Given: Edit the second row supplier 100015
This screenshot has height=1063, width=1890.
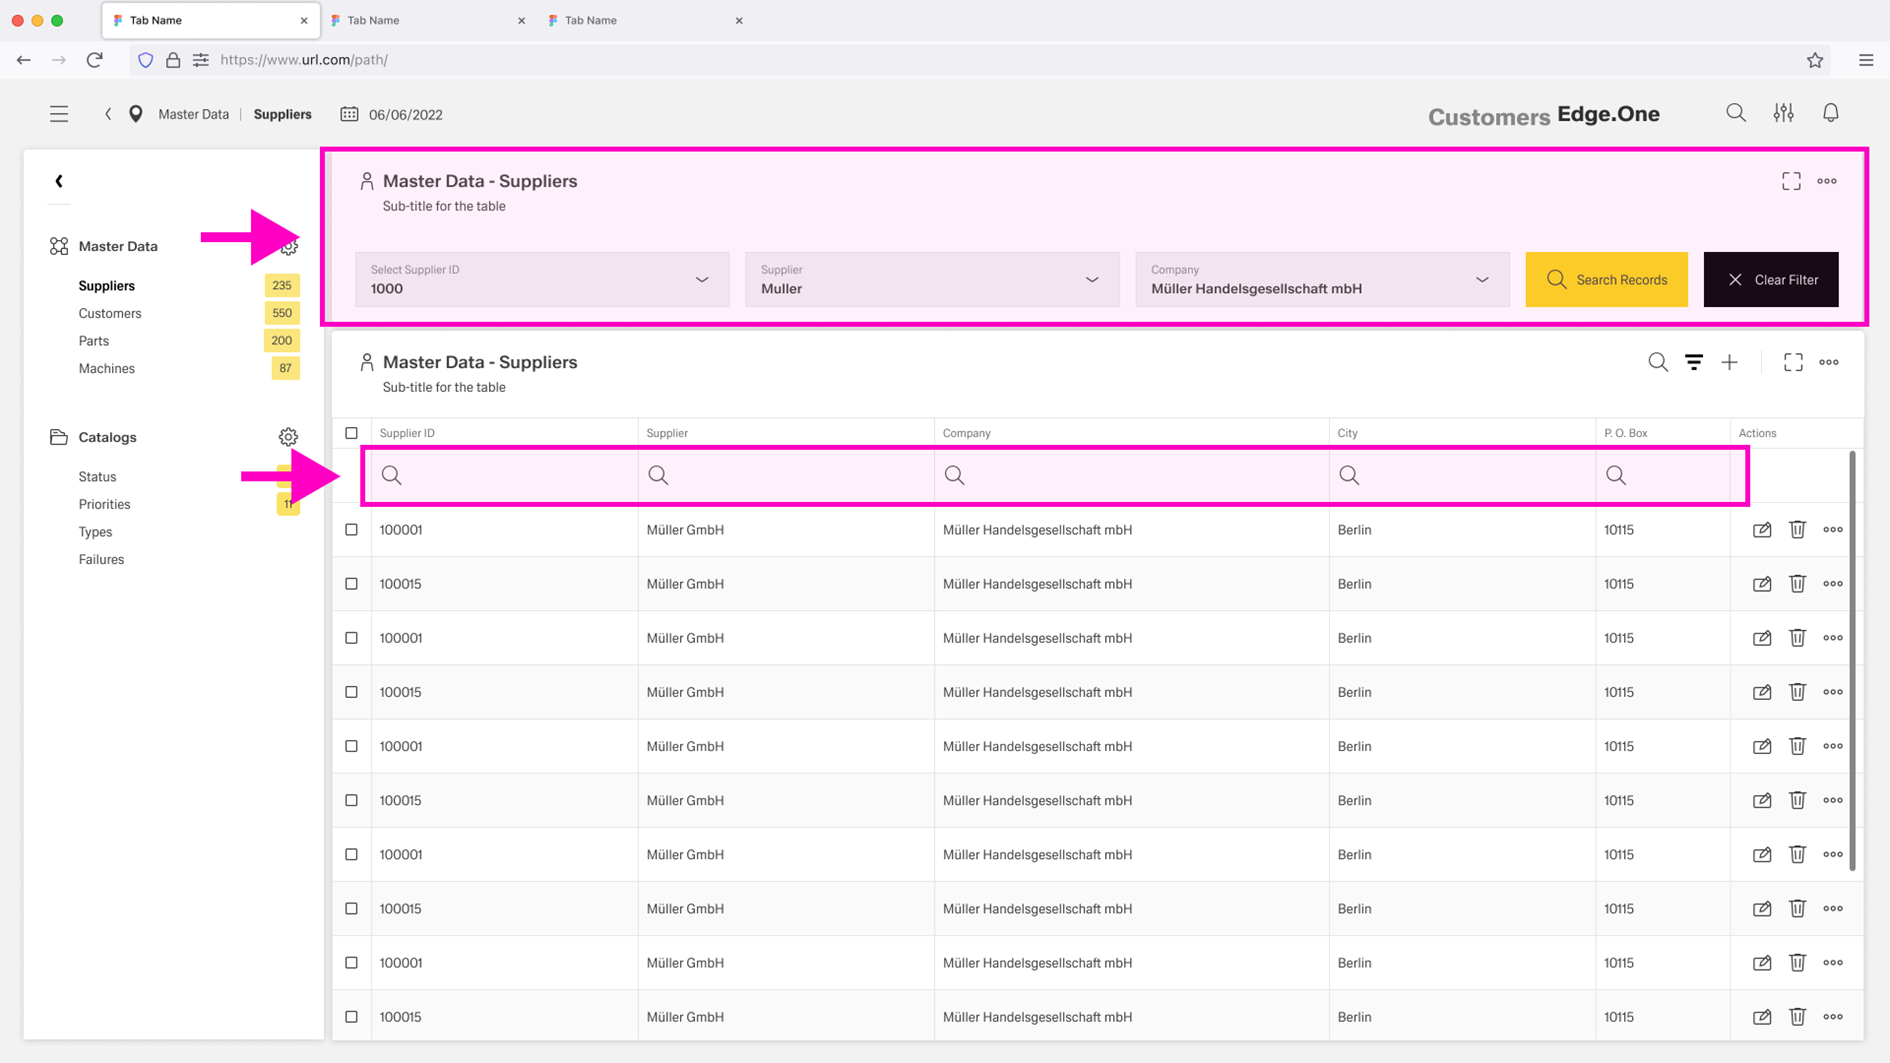Looking at the screenshot, I should point(1761,584).
